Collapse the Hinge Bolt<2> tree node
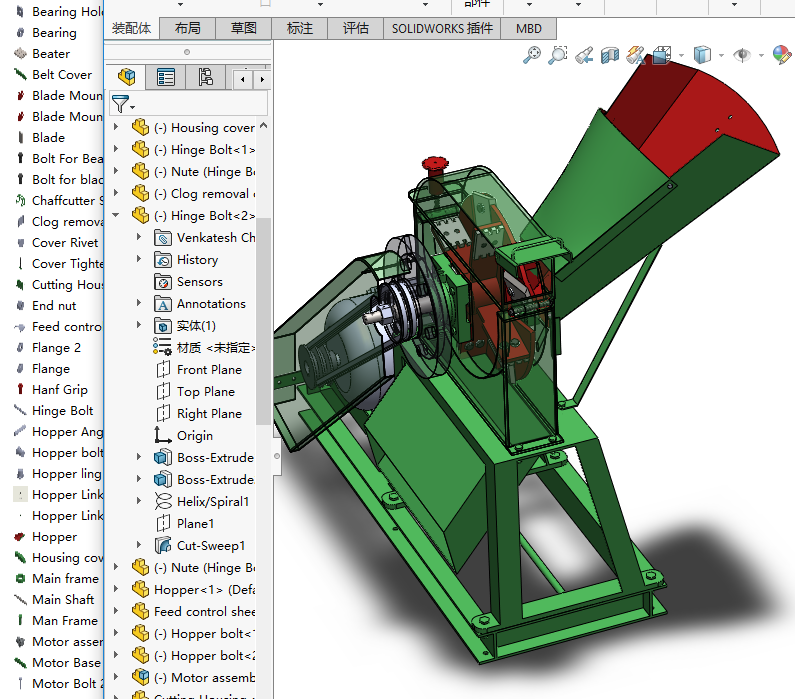This screenshot has width=795, height=699. pyautogui.click(x=117, y=216)
